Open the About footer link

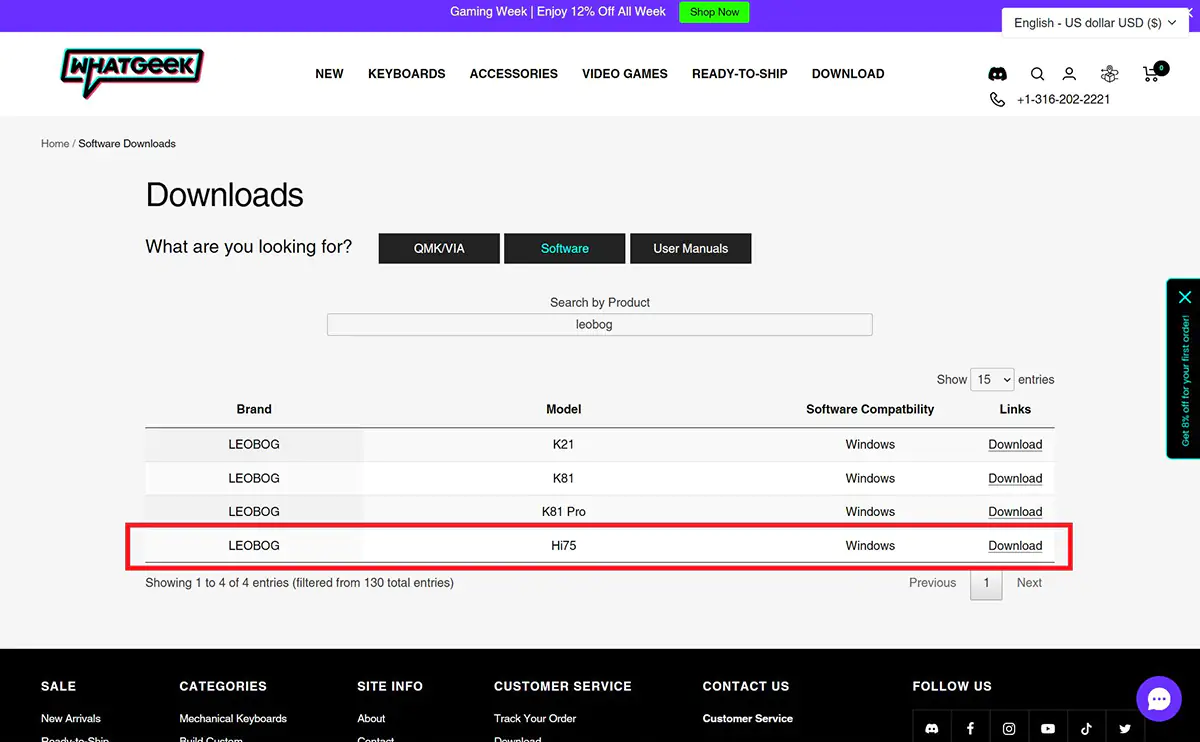click(x=371, y=718)
